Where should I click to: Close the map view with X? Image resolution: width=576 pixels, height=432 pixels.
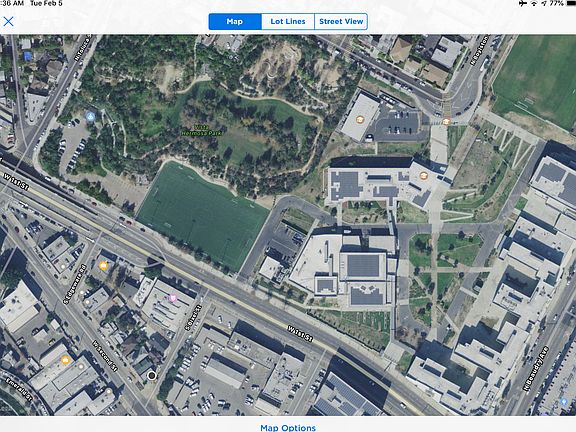pyautogui.click(x=8, y=21)
